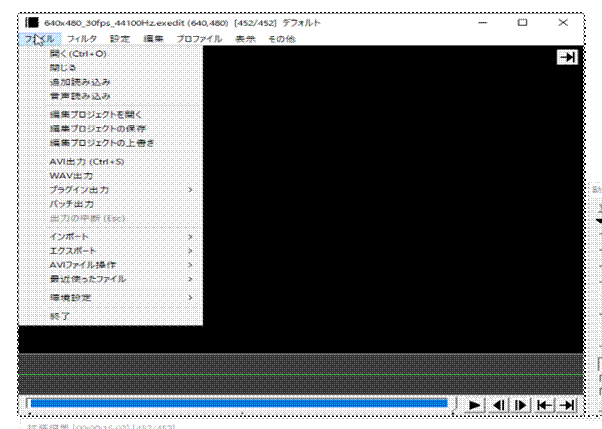Image resolution: width=602 pixels, height=429 pixels.
Task: Jump to the first frame
Action: [x=544, y=404]
